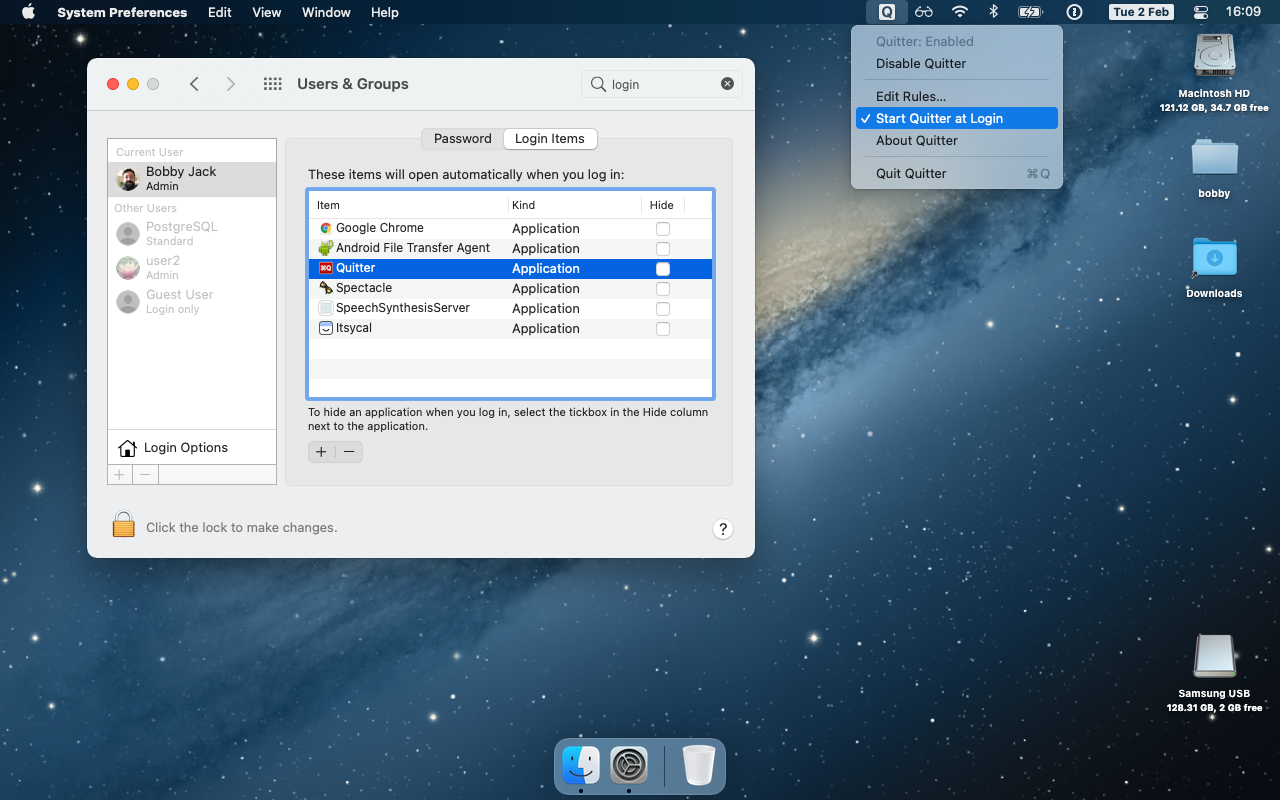Tick the Hide checkbox for Google Chrome

point(662,228)
